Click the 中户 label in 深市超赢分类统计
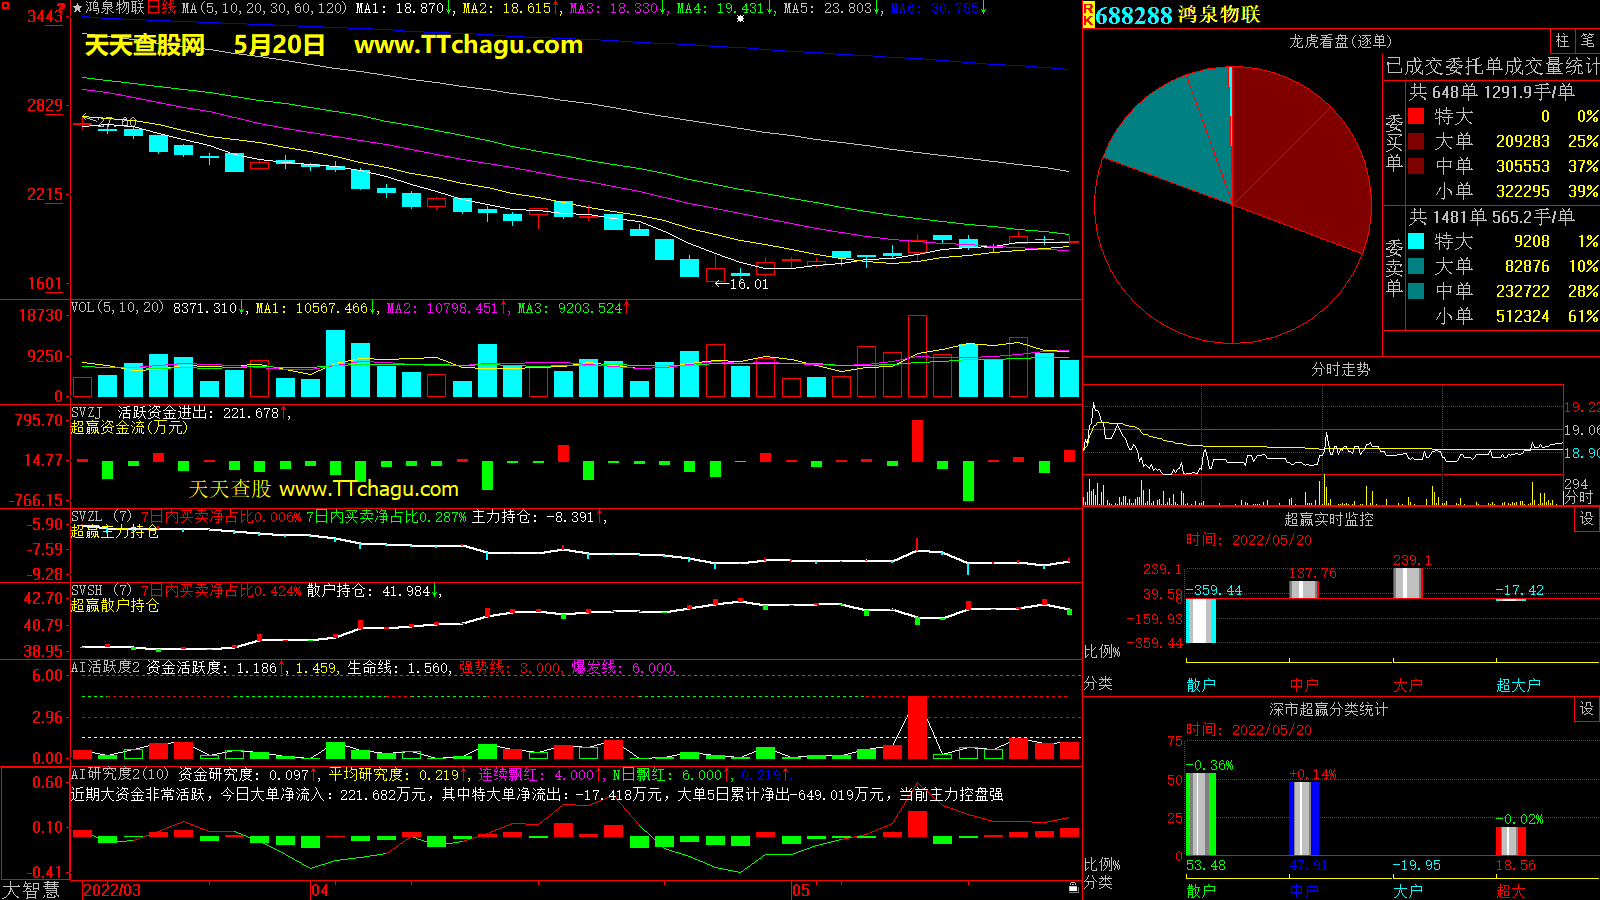 pos(1304,891)
